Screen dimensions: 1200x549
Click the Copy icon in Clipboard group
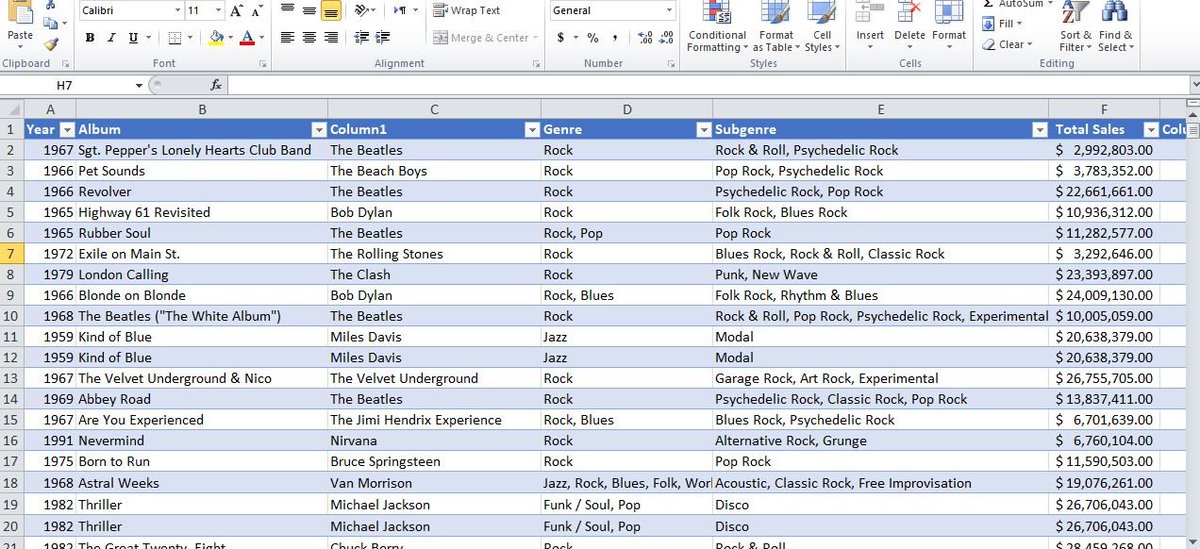[x=51, y=23]
